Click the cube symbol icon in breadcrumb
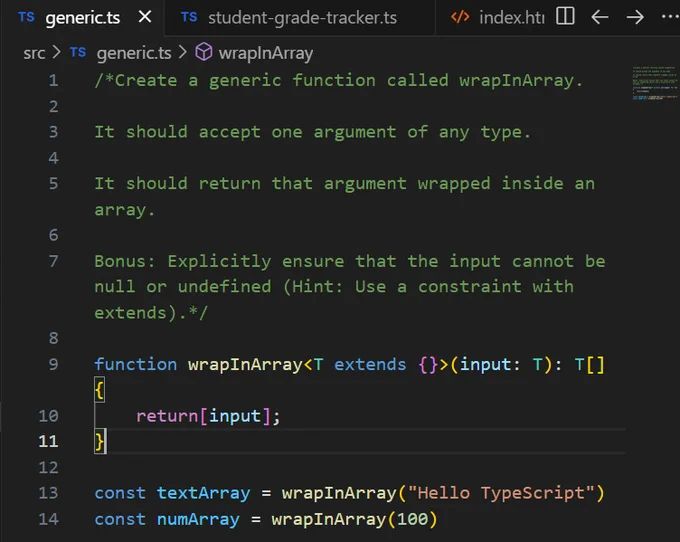This screenshot has height=542, width=680. pyautogui.click(x=204, y=52)
